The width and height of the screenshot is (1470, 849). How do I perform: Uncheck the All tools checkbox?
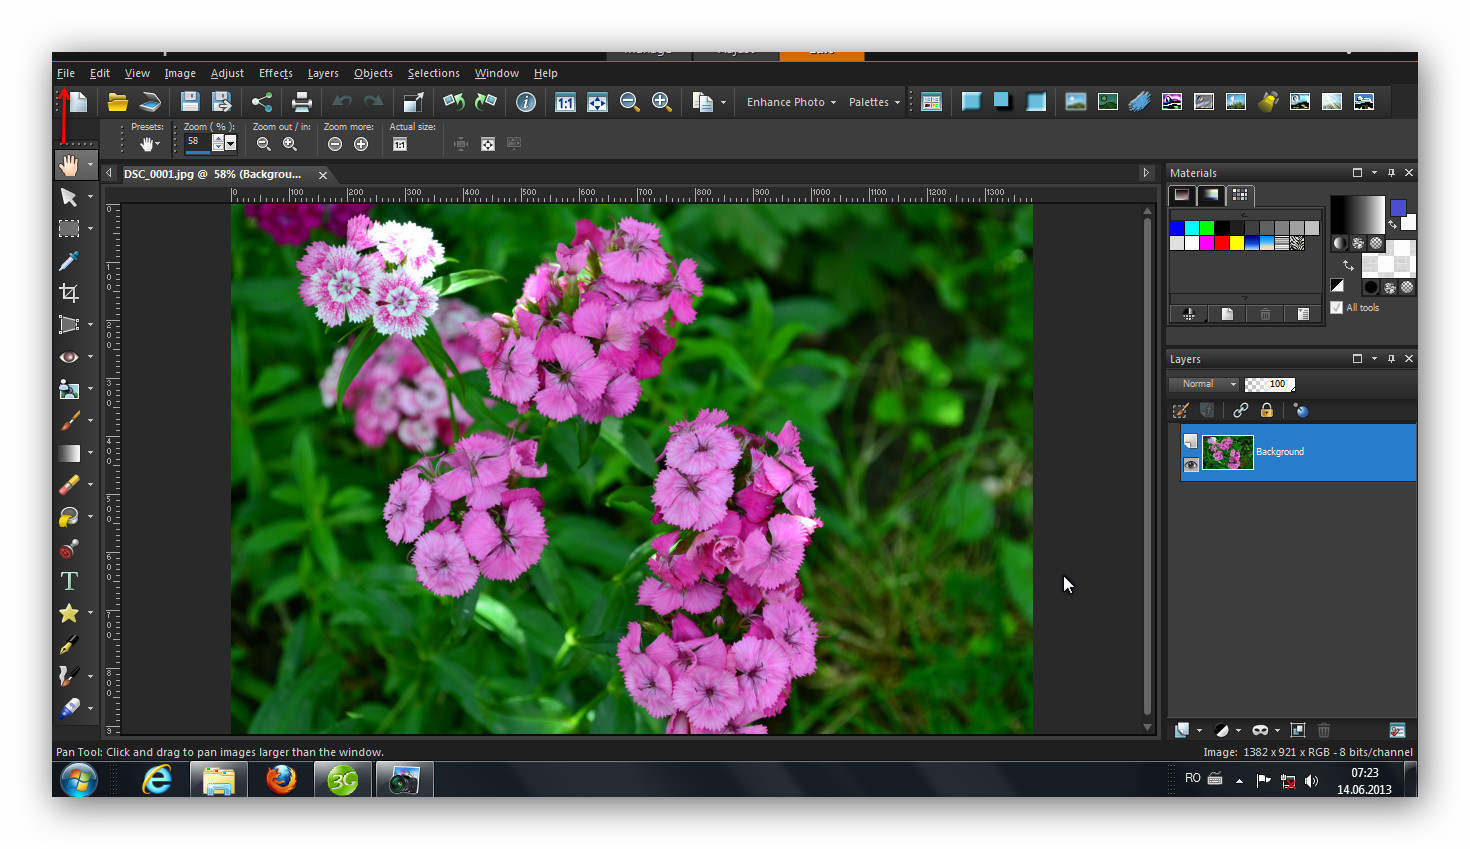1337,308
